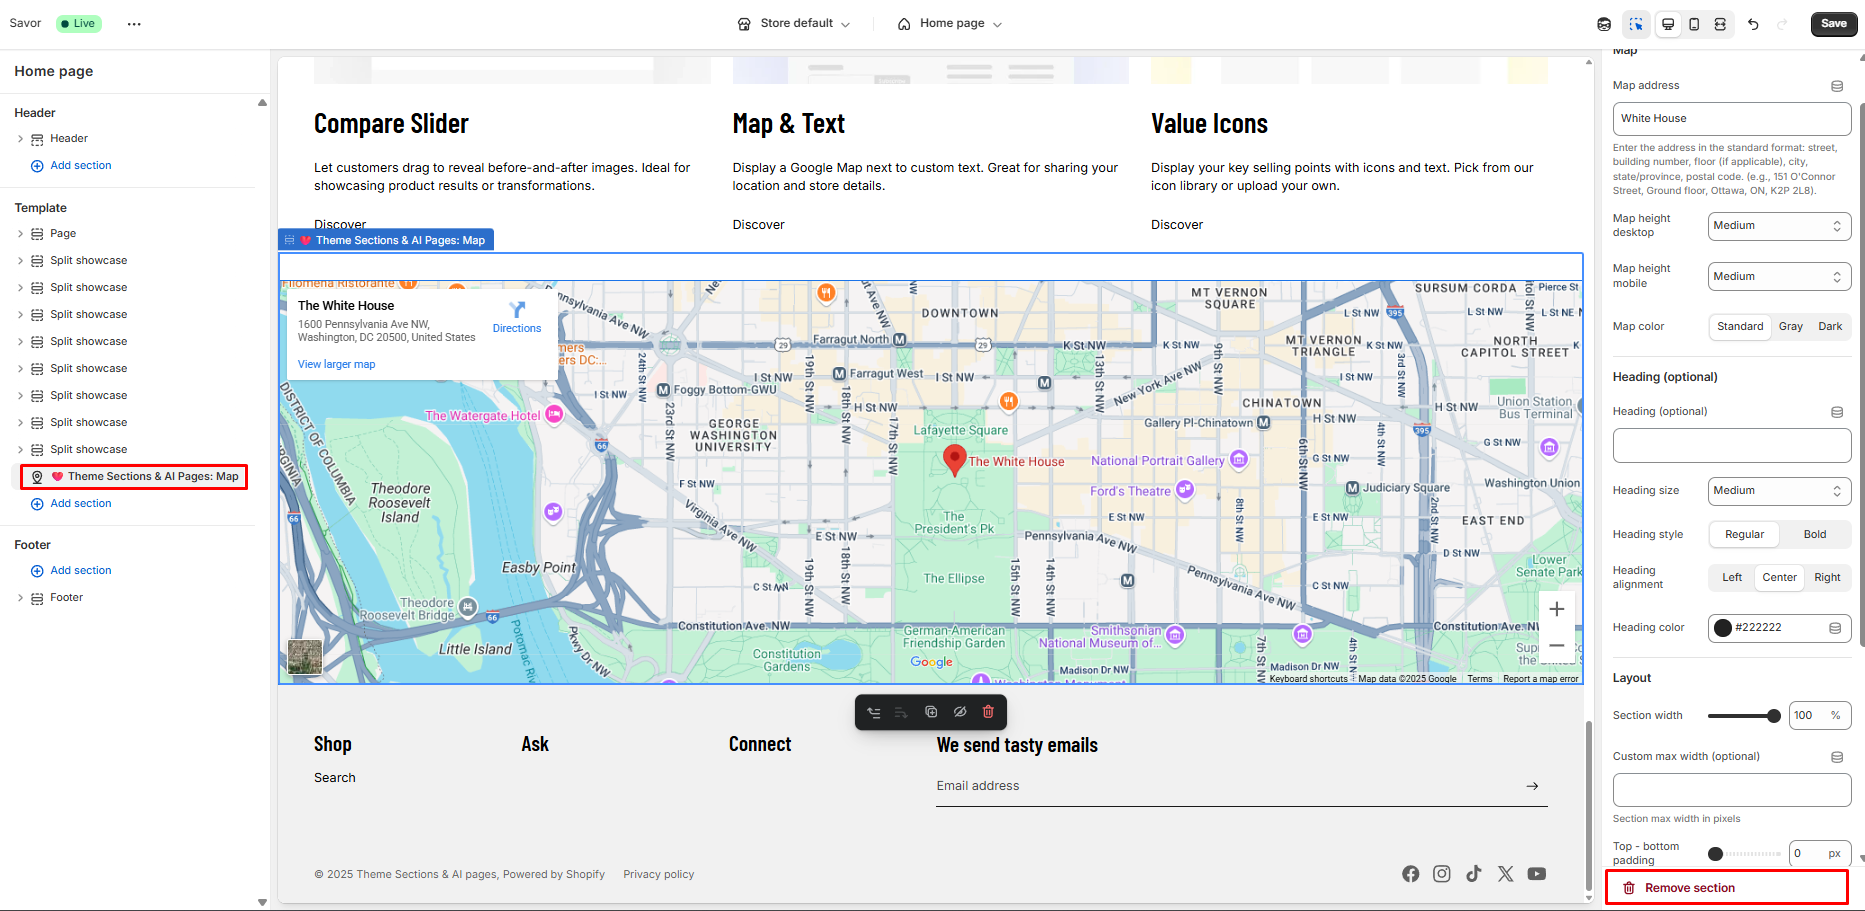This screenshot has width=1865, height=911.
Task: Click Add section under Footer
Action: (71, 571)
